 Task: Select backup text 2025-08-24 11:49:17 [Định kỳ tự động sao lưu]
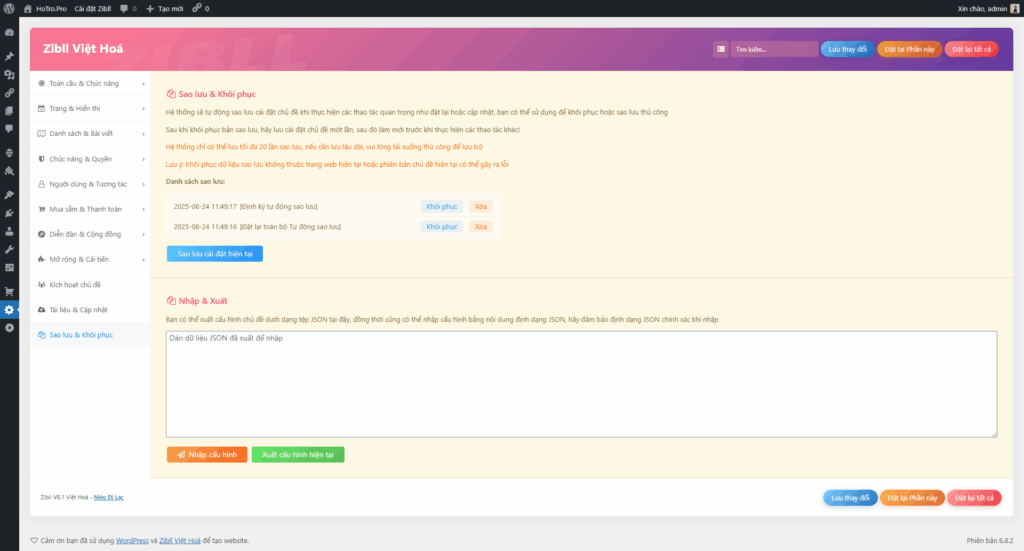click(x=246, y=206)
